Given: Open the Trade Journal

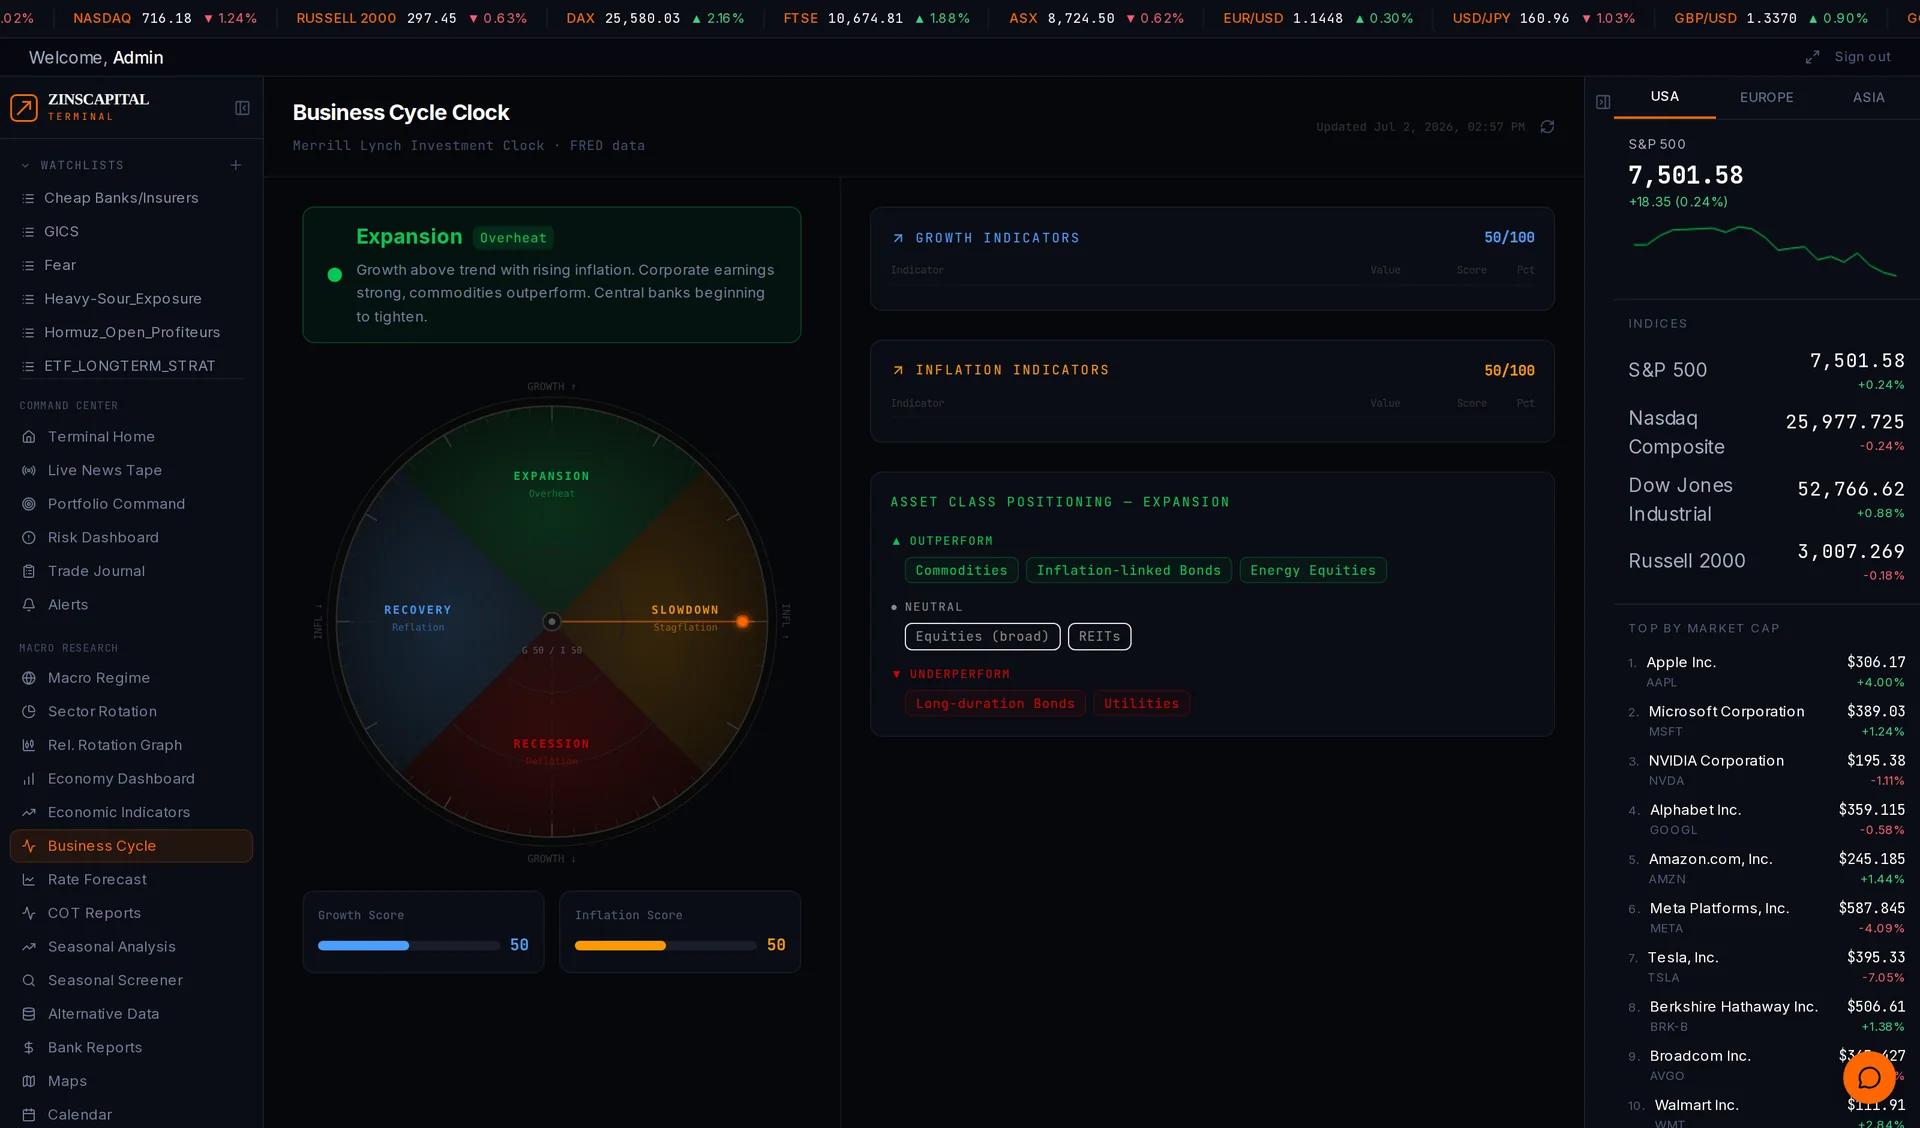Looking at the screenshot, I should 131,571.
